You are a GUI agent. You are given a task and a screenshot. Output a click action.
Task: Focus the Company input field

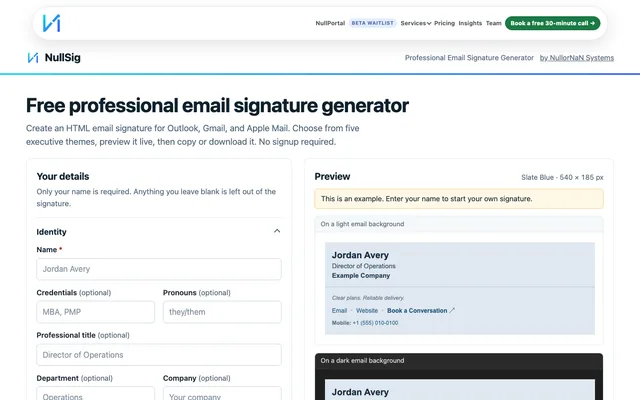coord(222,393)
